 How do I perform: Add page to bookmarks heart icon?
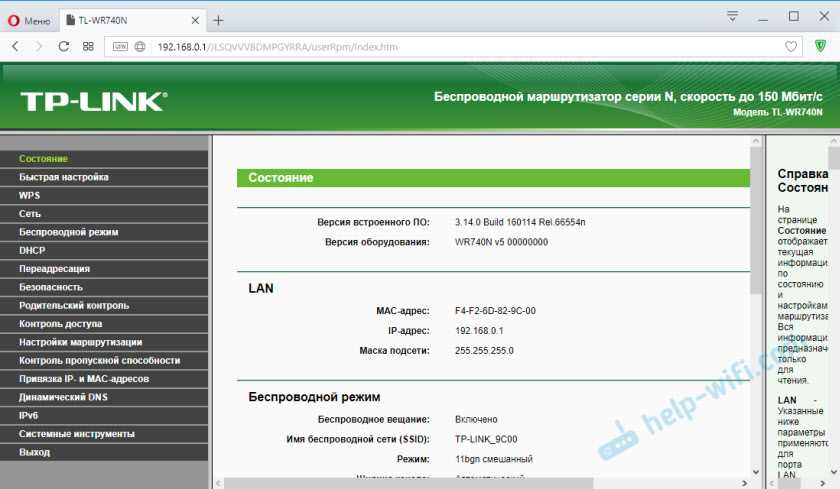click(x=791, y=47)
